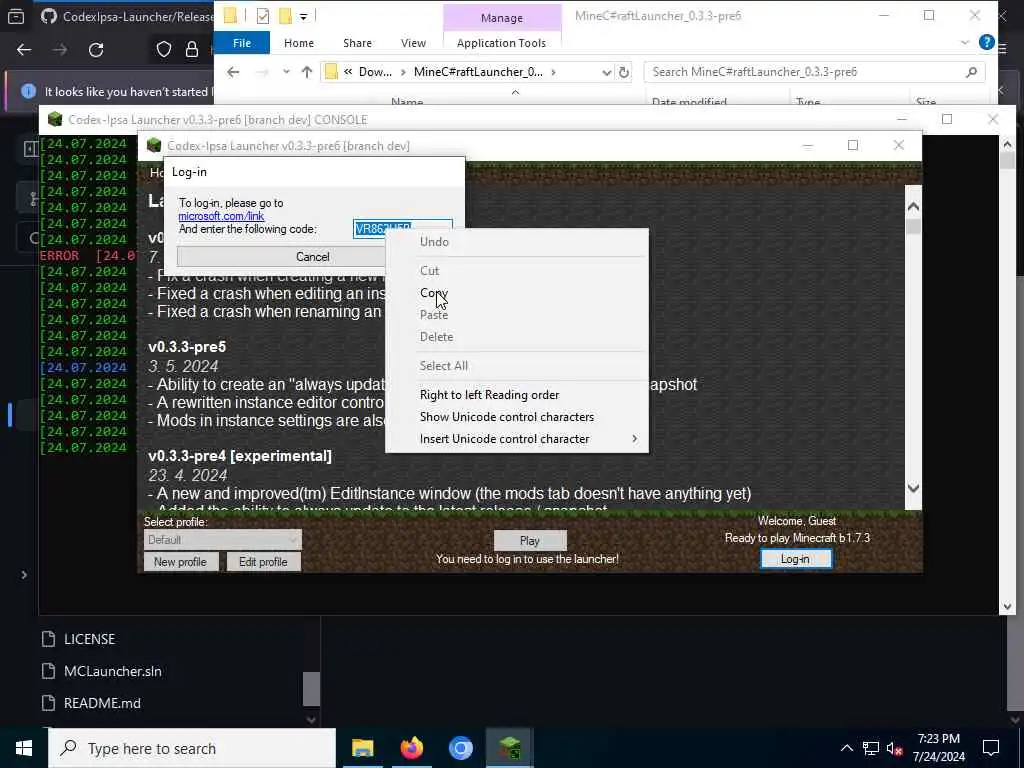1024x768 pixels.
Task: Click the Manage contextual tab in Explorer
Action: click(x=502, y=18)
